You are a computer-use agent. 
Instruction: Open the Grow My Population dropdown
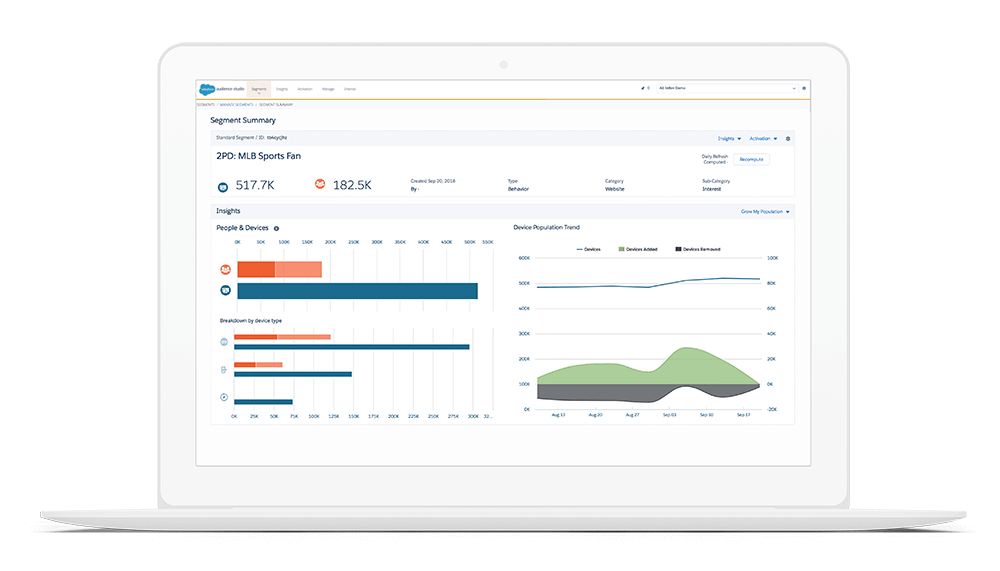tap(765, 212)
